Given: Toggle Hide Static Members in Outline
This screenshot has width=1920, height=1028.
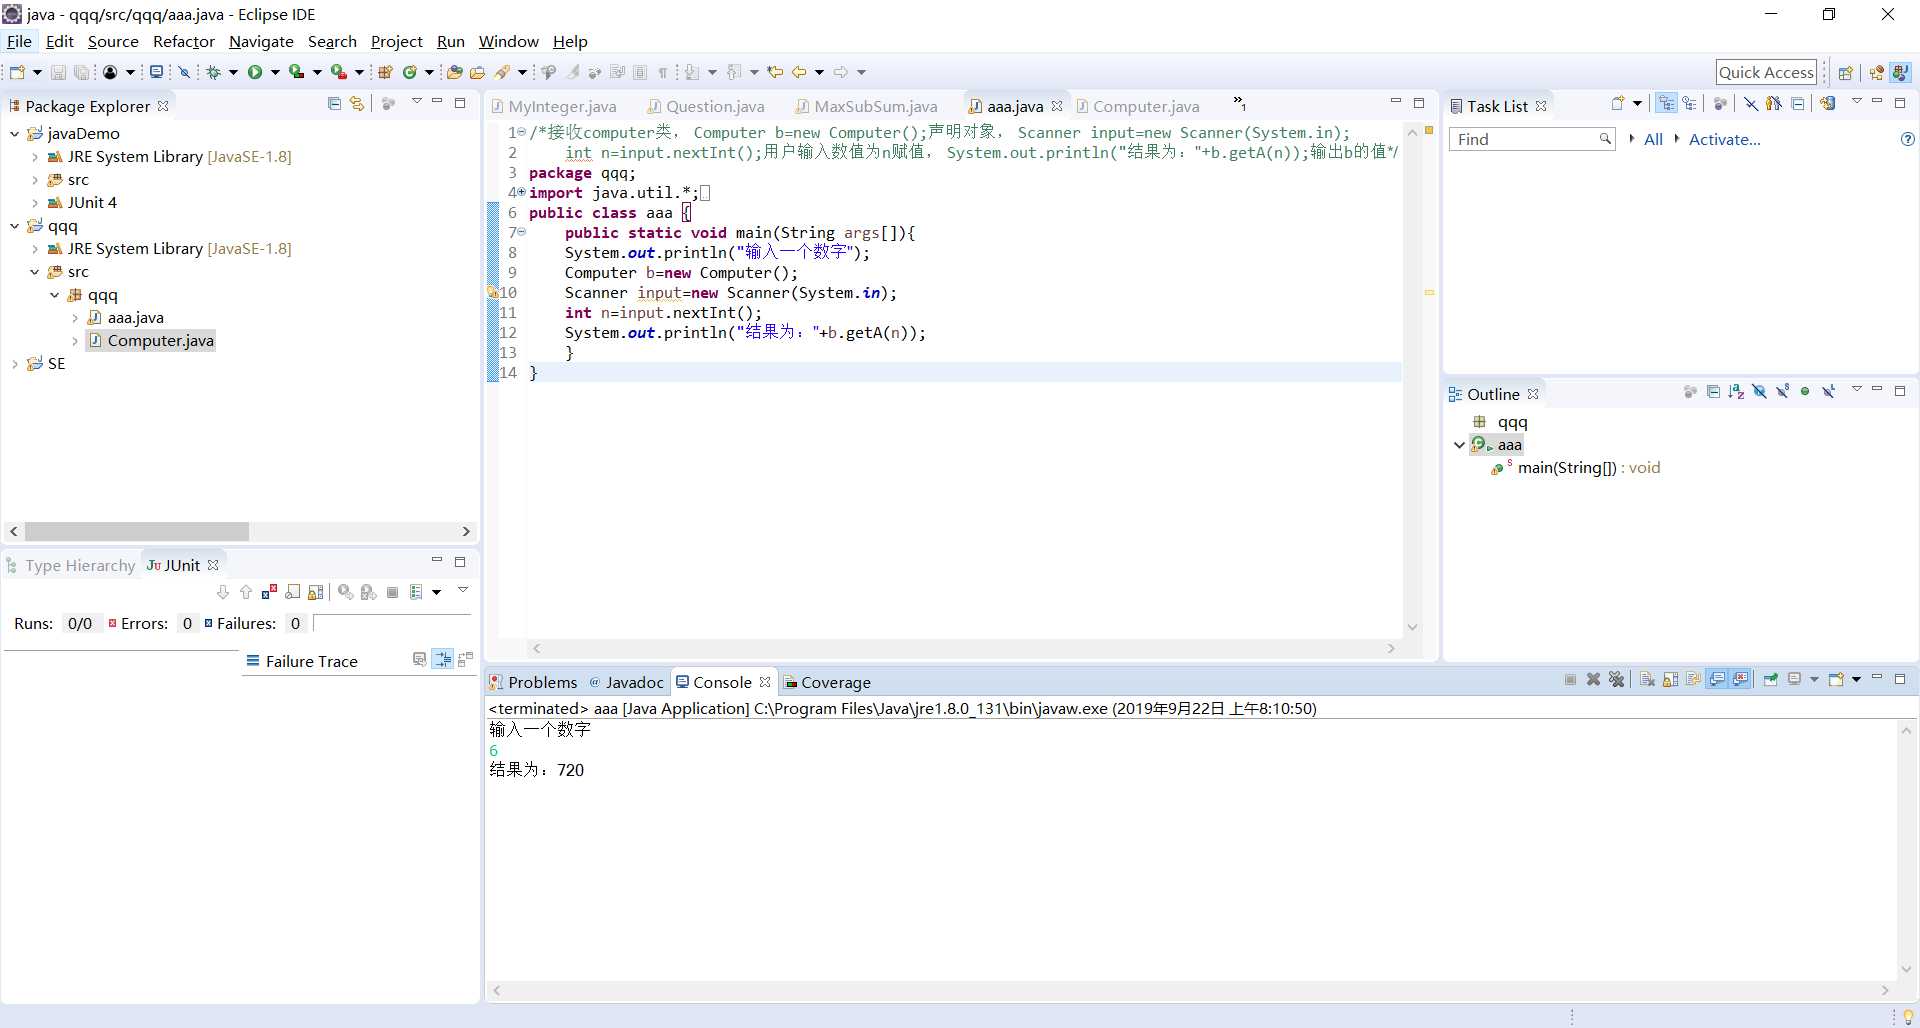Looking at the screenshot, I should pos(1782,391).
